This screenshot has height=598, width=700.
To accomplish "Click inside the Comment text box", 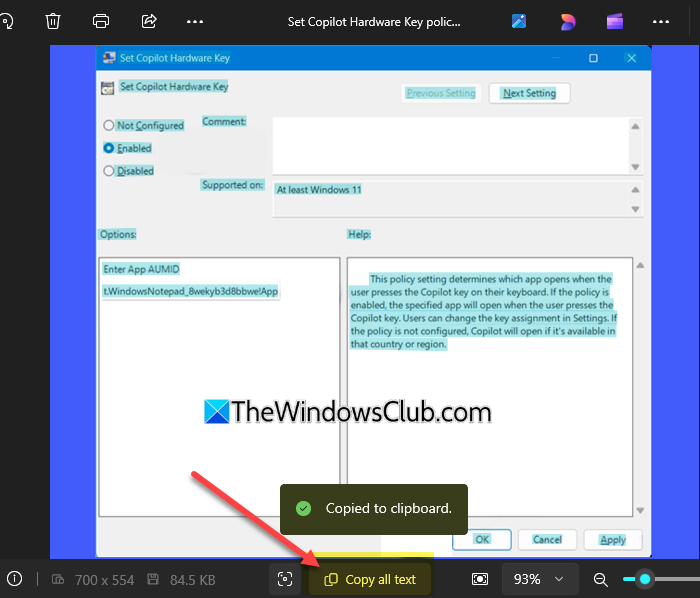I will pyautogui.click(x=450, y=145).
